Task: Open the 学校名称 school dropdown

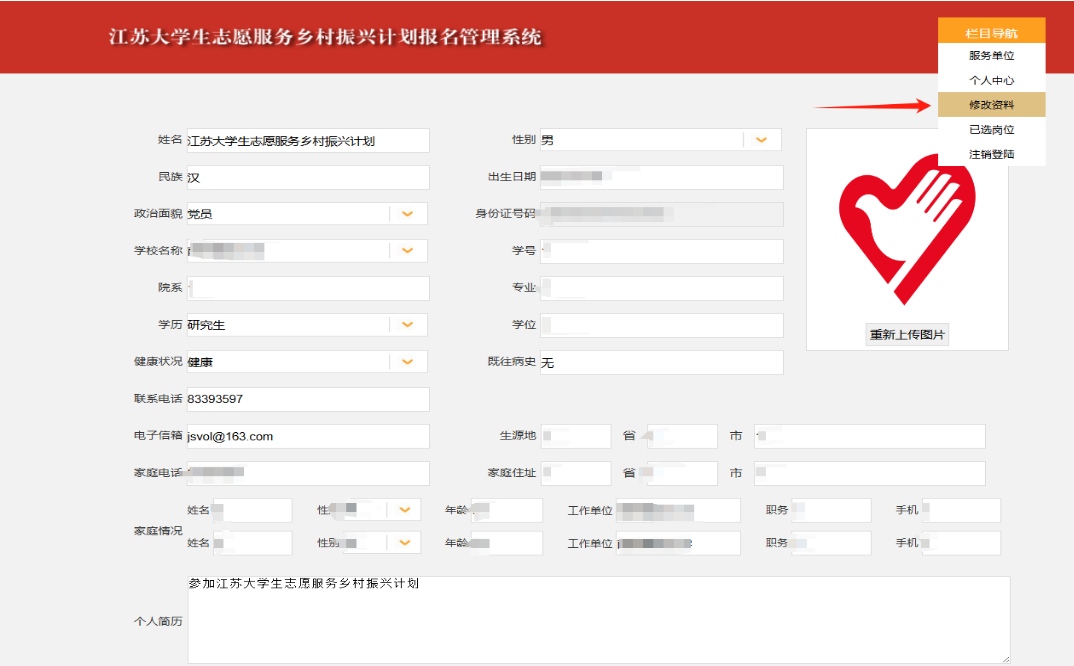Action: pyautogui.click(x=407, y=251)
